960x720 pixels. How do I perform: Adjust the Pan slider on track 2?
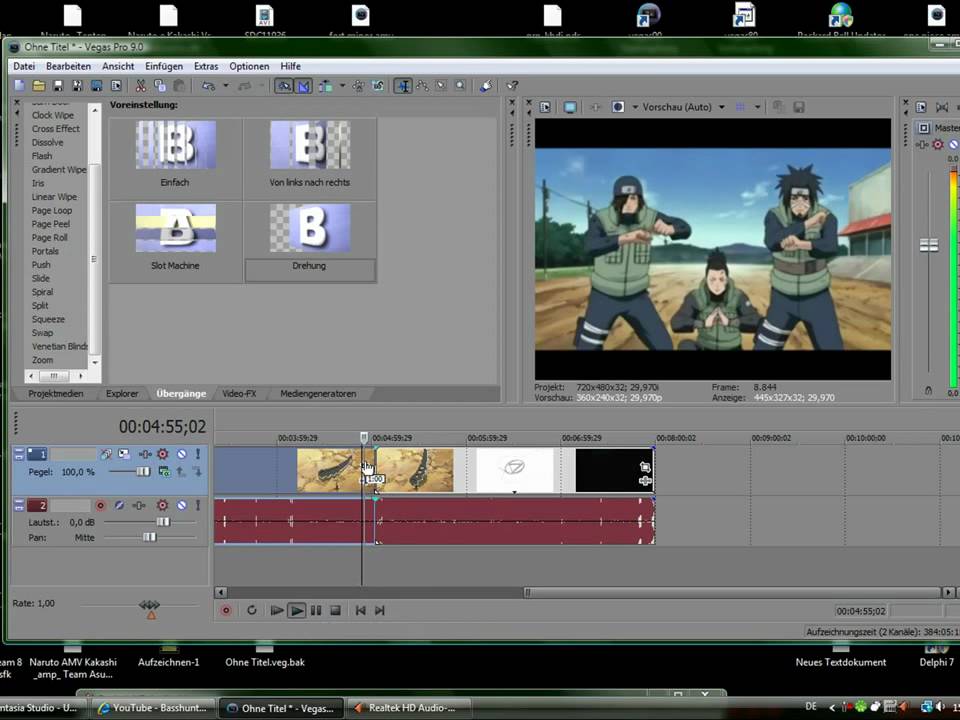point(149,538)
